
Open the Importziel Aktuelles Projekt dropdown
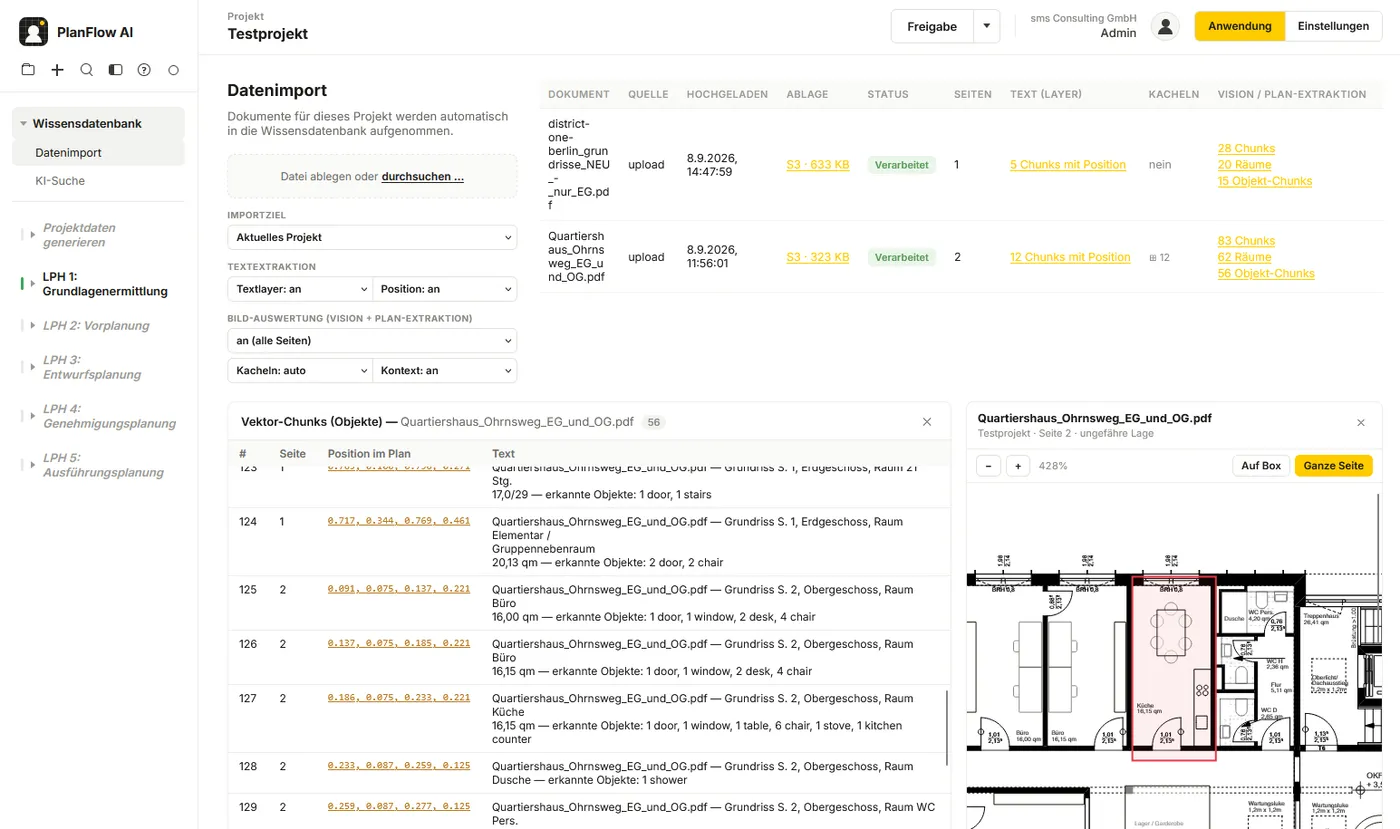[x=372, y=237]
